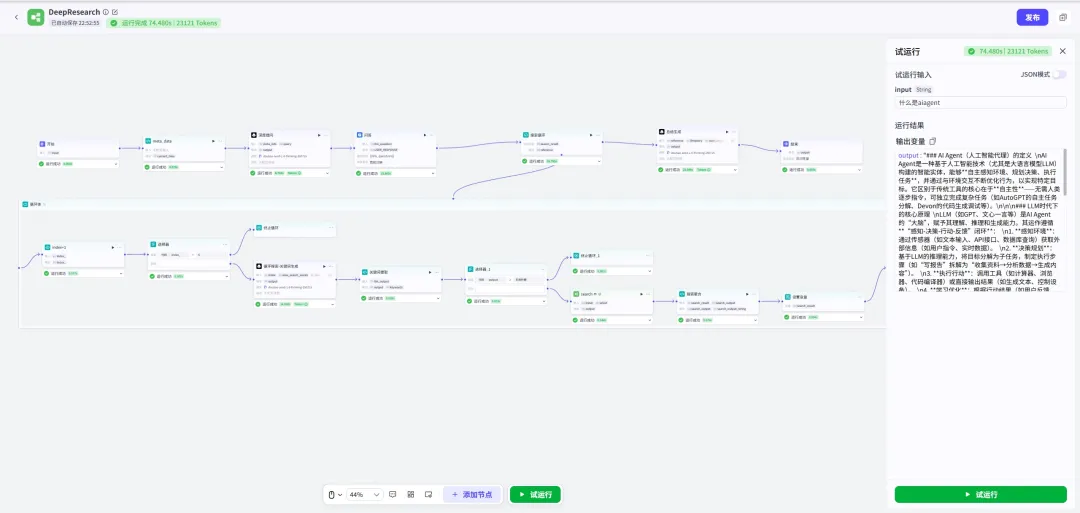Click the 开始 start node icon

coord(42,144)
